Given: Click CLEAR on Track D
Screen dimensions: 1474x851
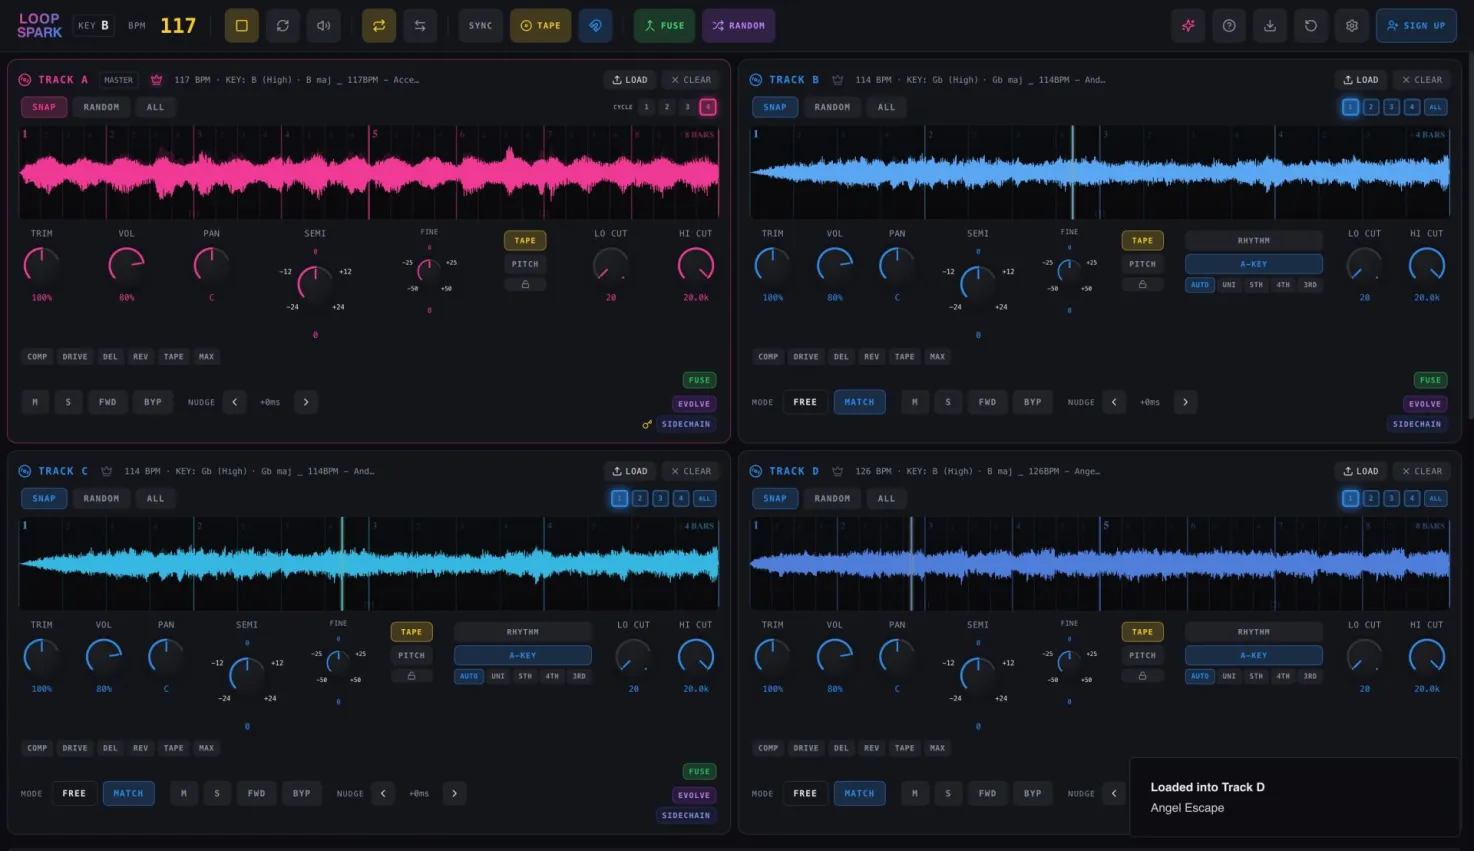Looking at the screenshot, I should [1422, 471].
